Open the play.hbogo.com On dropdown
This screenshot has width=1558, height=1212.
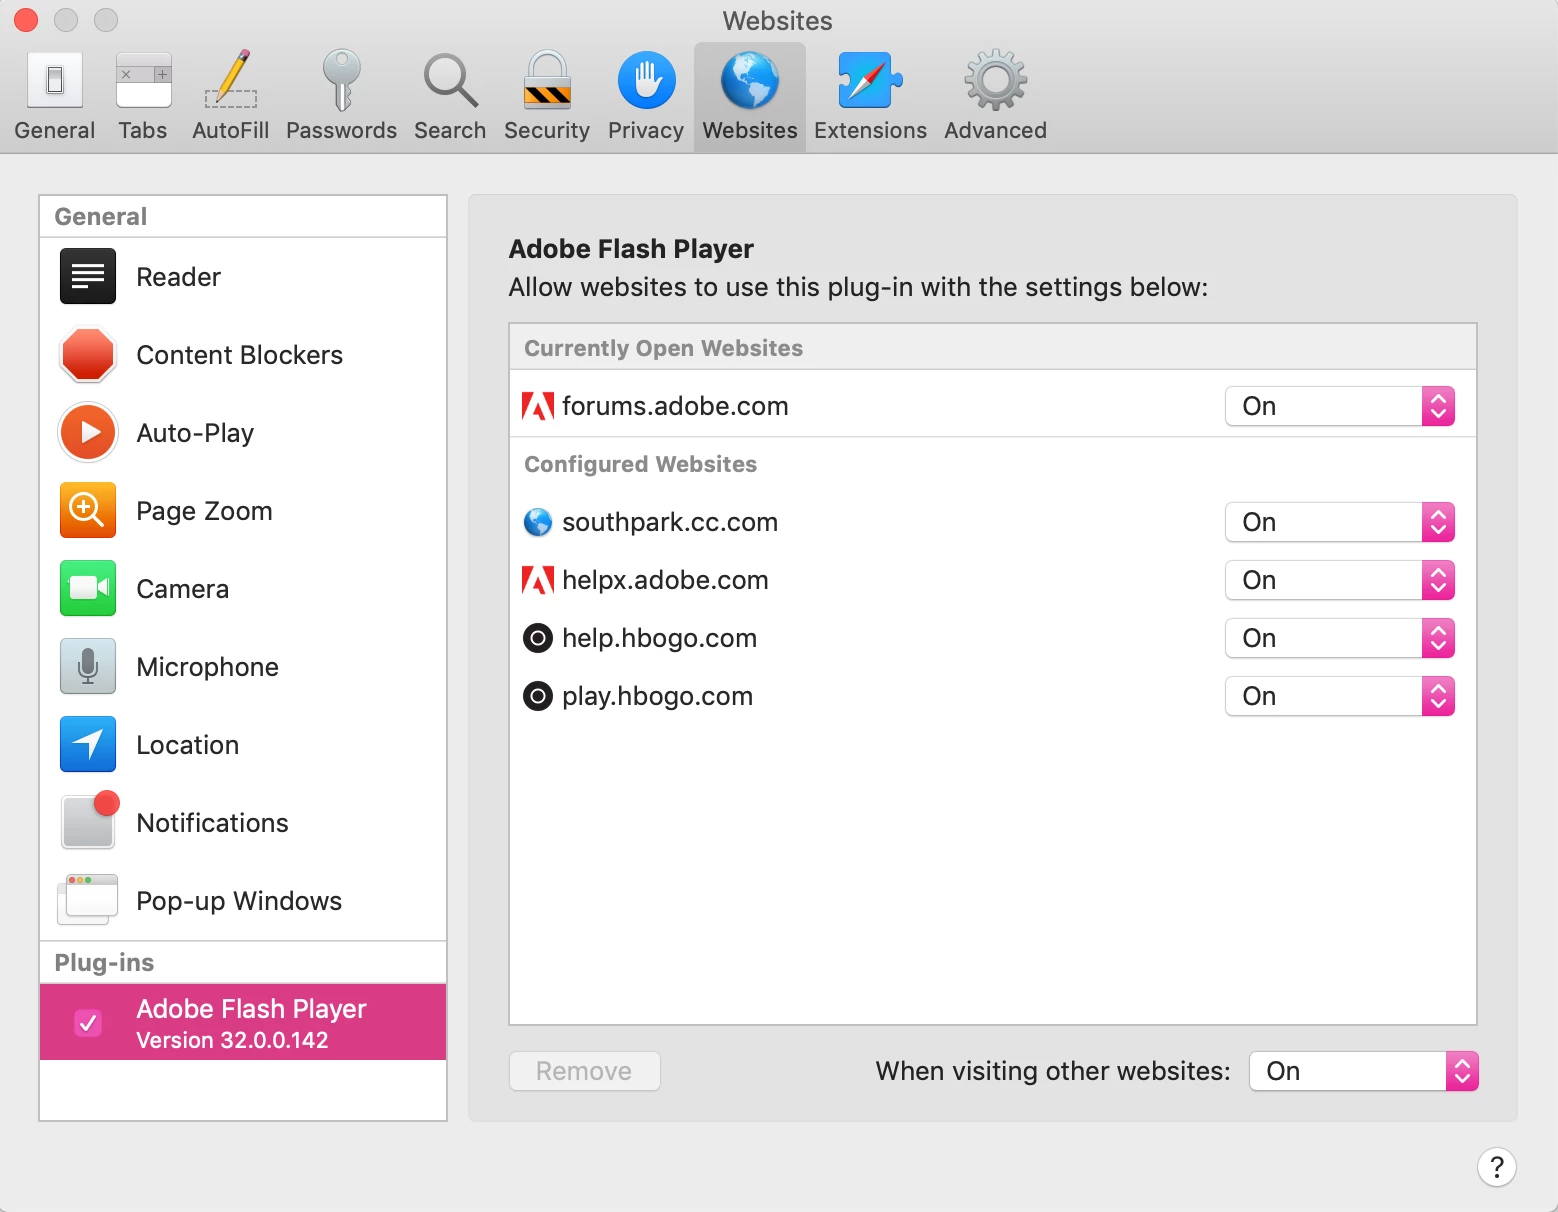(1339, 696)
